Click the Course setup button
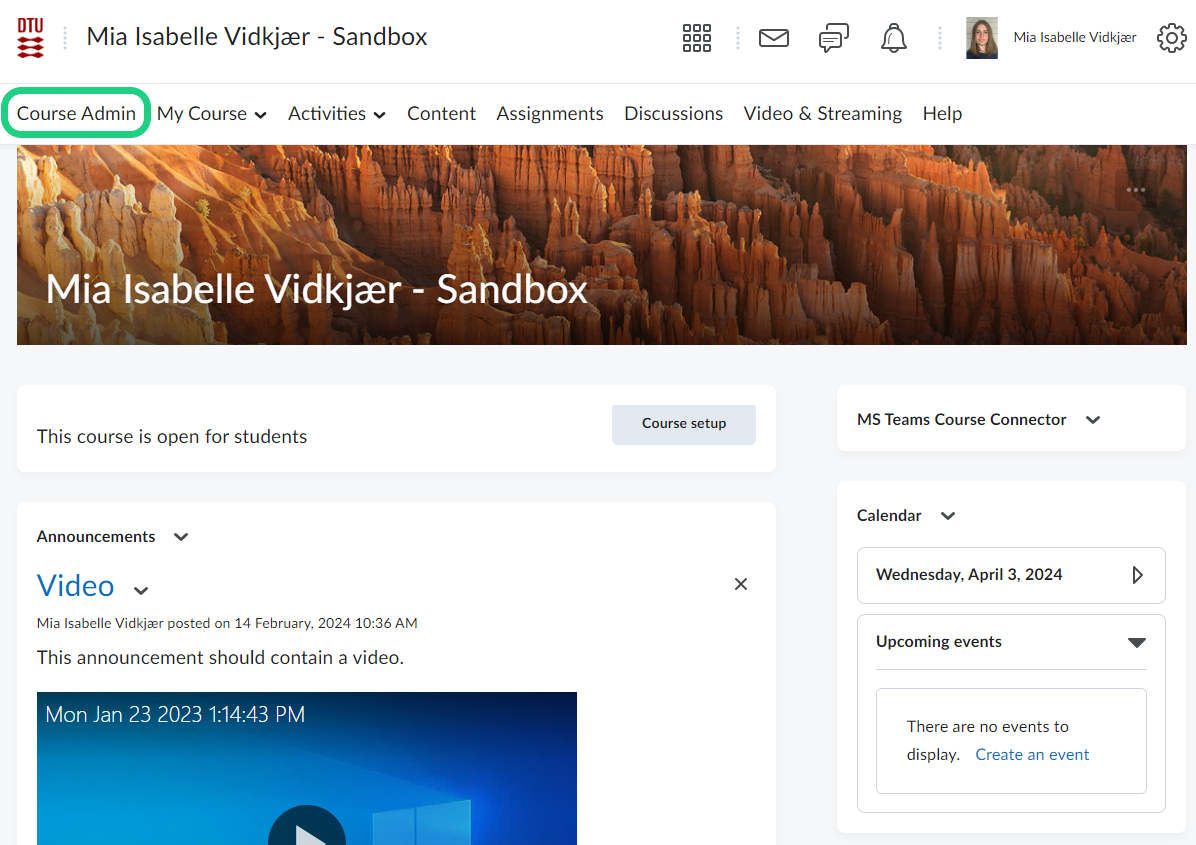Screen dimensions: 1196x845 click(684, 424)
